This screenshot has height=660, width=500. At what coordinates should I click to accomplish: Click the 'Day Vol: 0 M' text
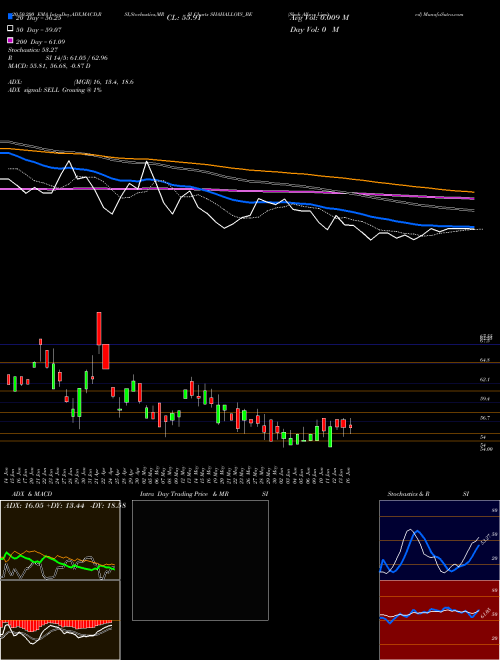tap(314, 29)
